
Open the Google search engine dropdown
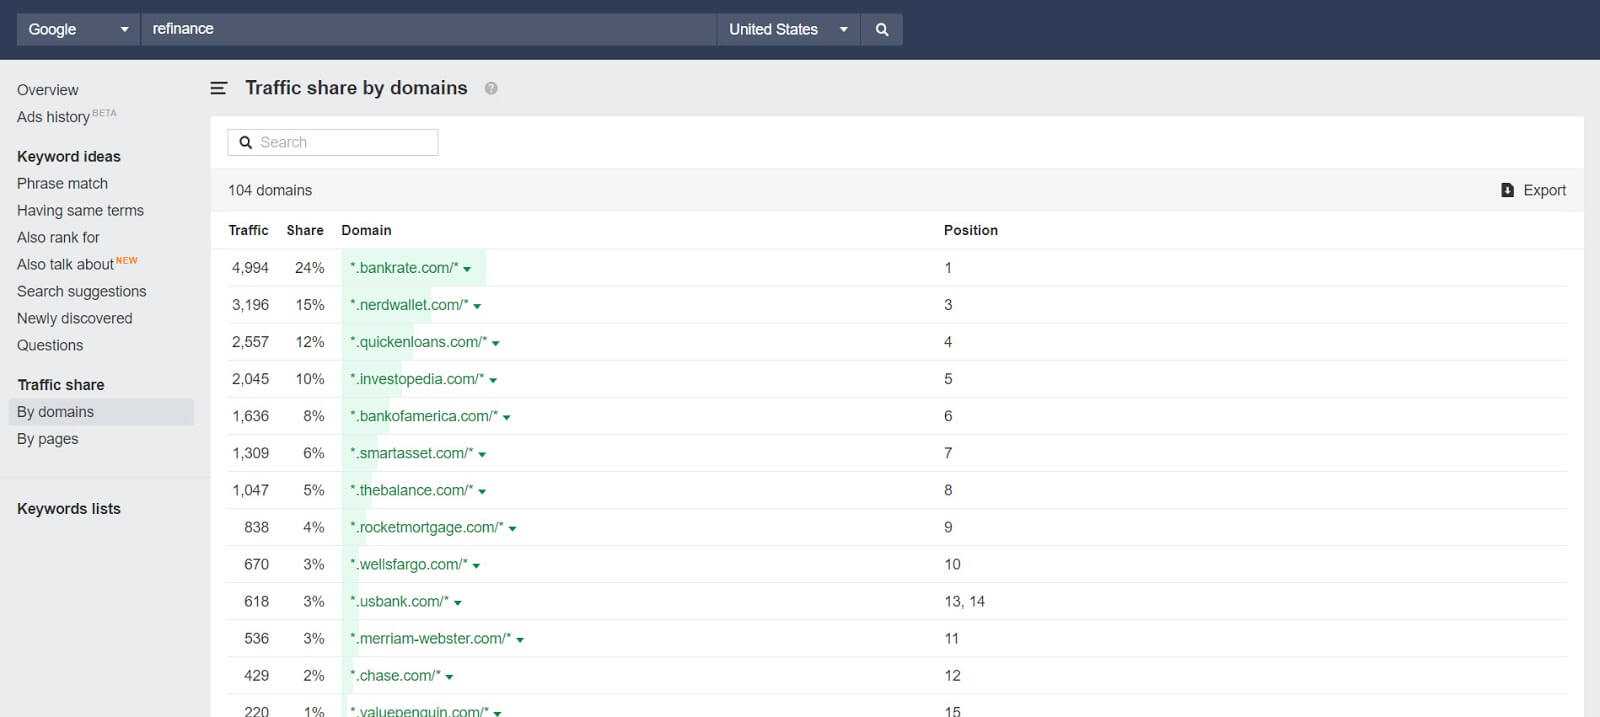tap(78, 29)
